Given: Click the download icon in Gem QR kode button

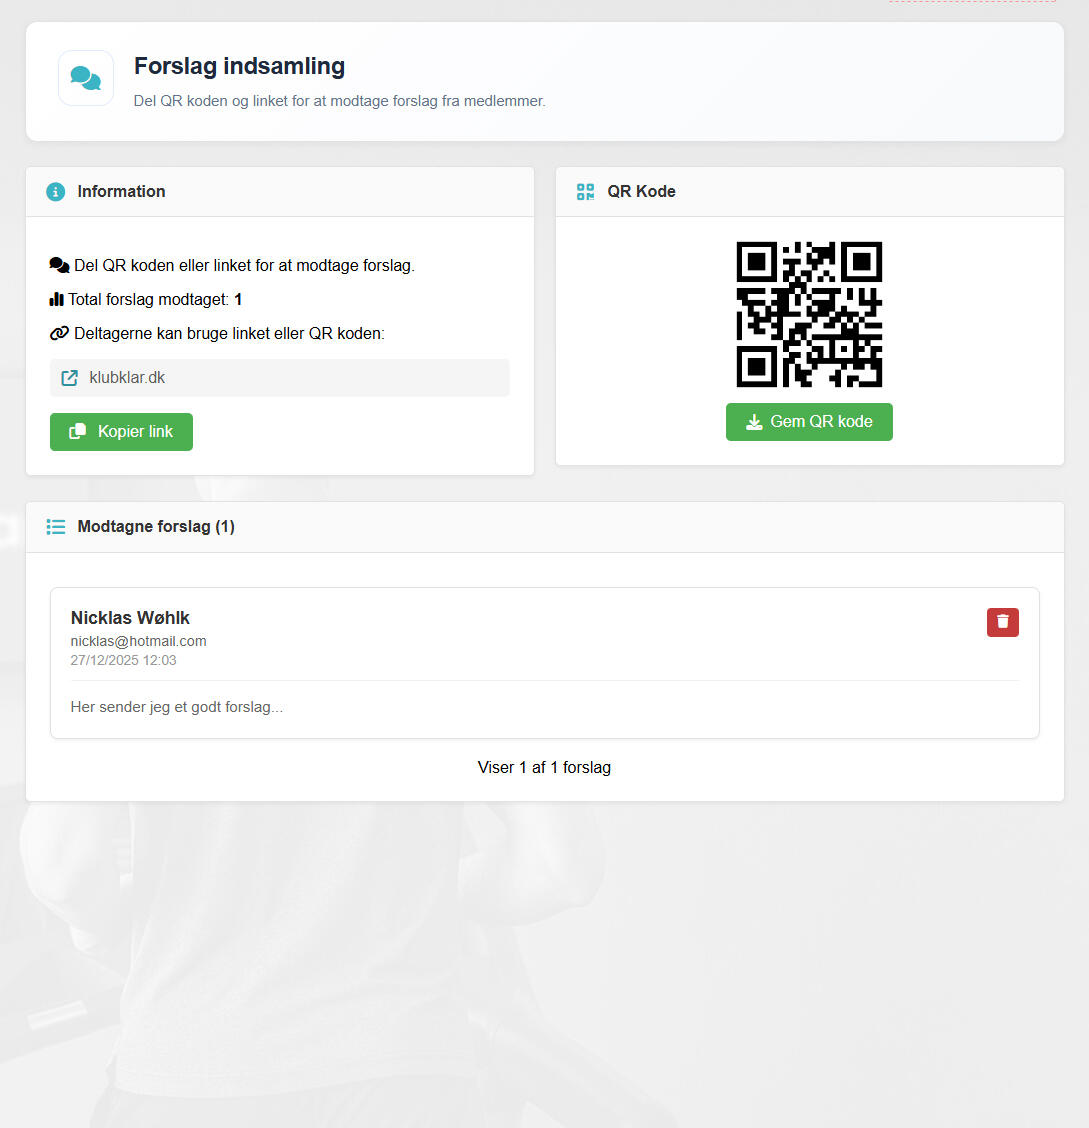Looking at the screenshot, I should (754, 422).
